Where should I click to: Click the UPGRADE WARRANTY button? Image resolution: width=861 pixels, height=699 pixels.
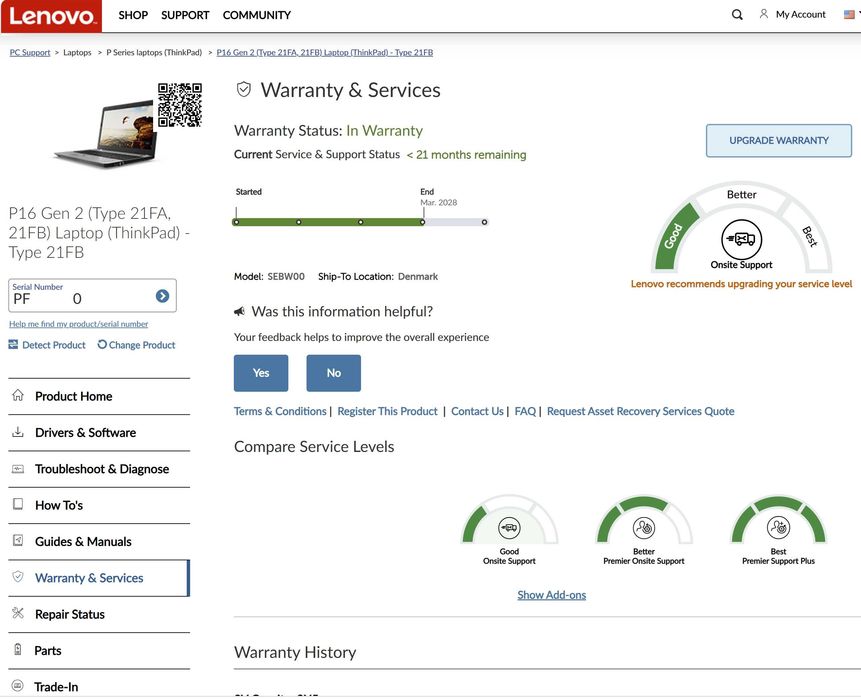(x=779, y=141)
